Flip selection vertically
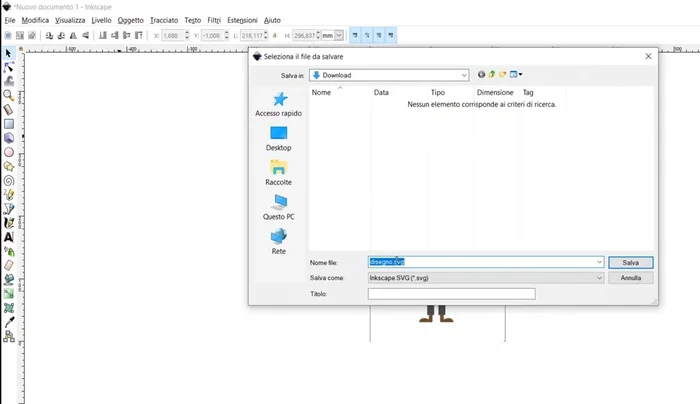This screenshot has height=404, width=700. 85,35
